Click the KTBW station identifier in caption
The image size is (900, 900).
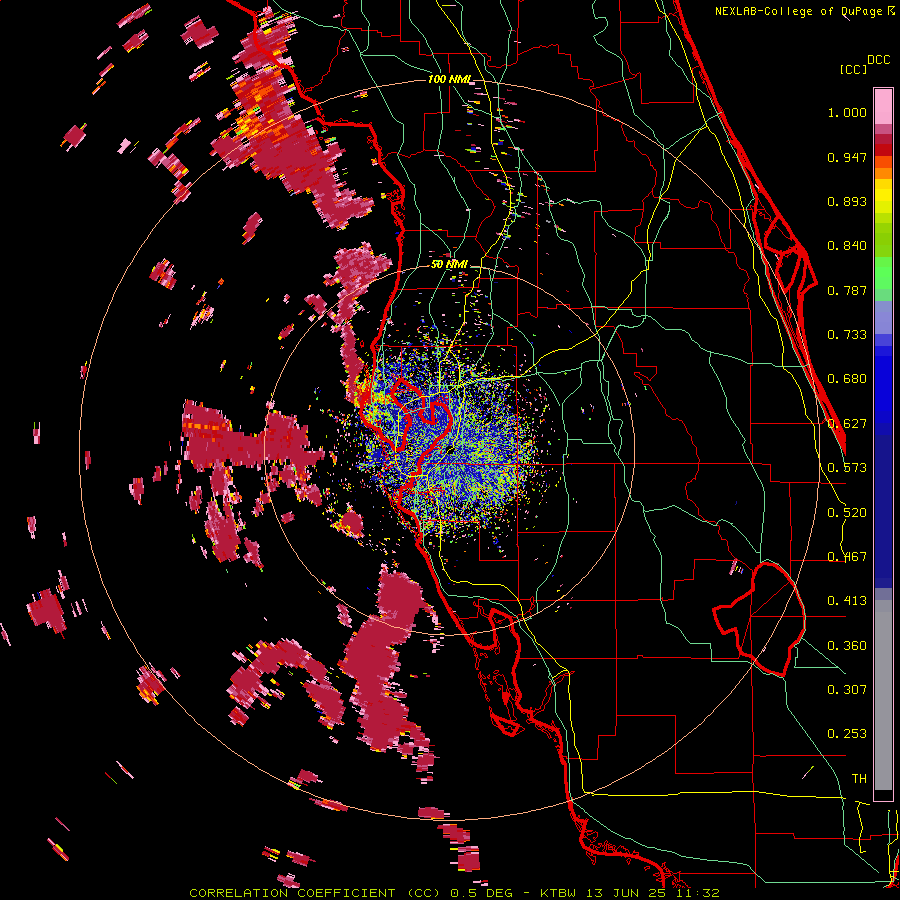click(x=560, y=893)
